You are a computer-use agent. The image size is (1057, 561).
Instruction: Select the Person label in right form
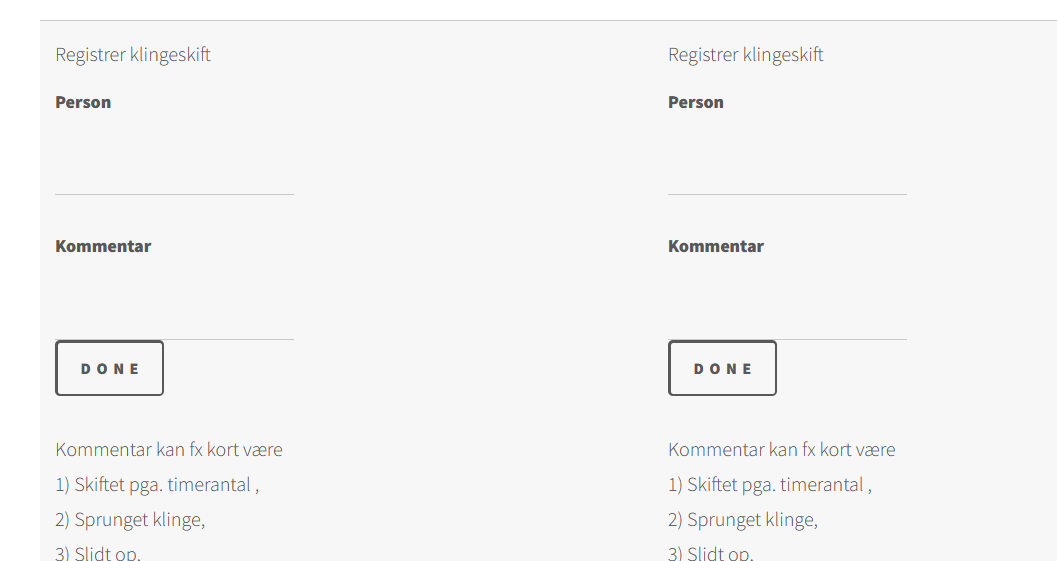(696, 102)
